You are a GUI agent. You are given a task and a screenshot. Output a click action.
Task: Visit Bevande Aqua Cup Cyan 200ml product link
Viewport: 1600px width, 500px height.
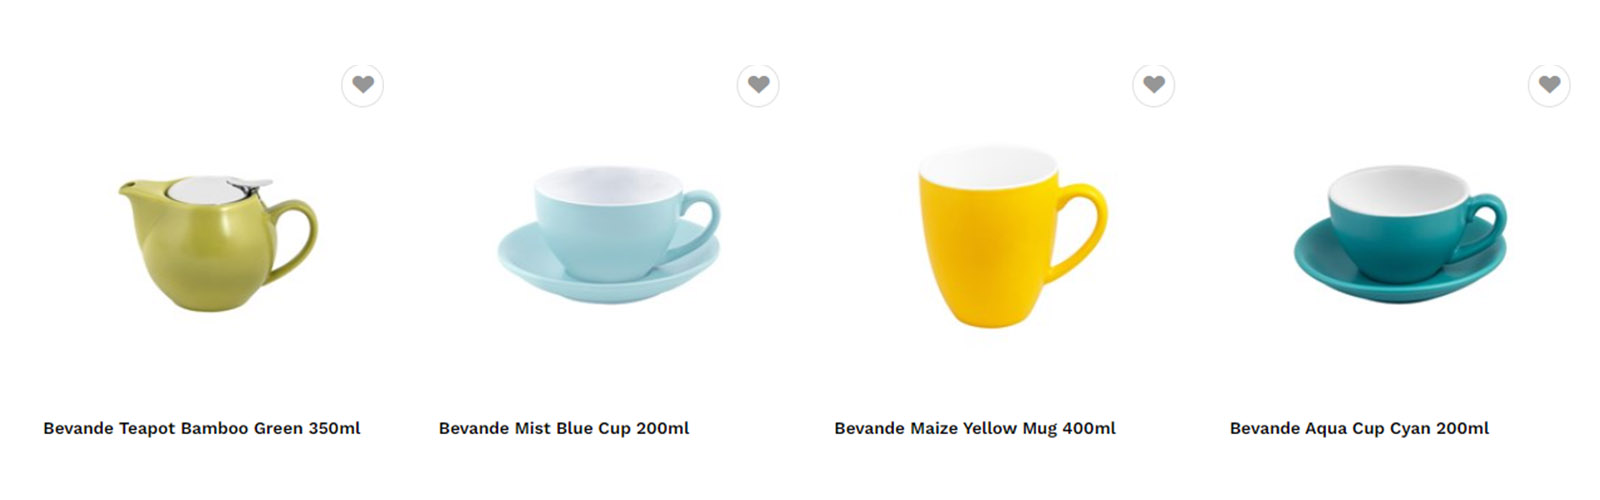pos(1359,428)
